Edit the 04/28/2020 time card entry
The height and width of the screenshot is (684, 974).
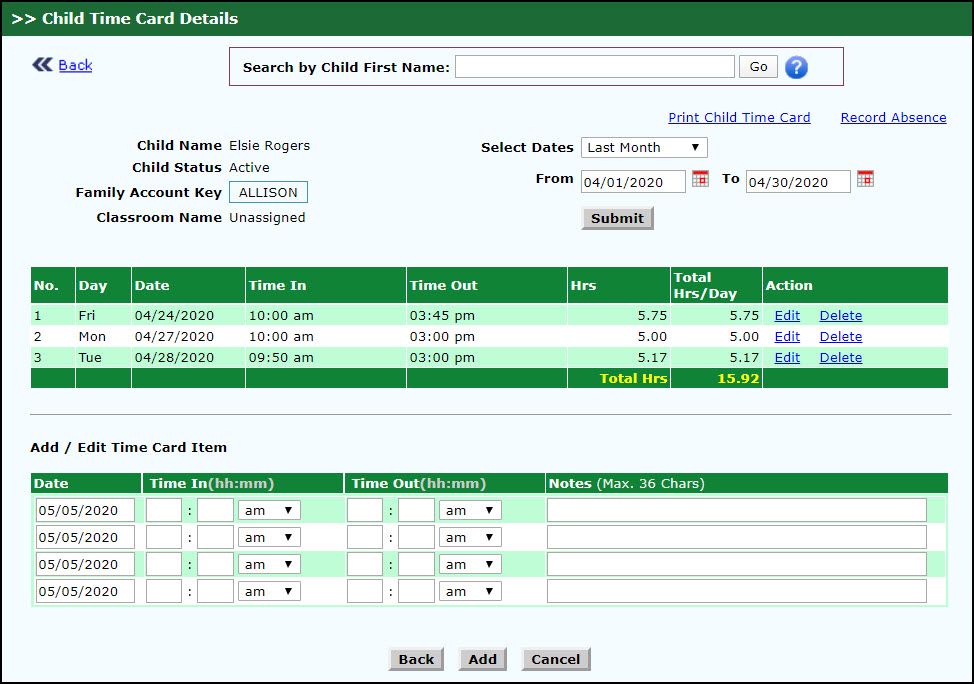click(x=786, y=357)
